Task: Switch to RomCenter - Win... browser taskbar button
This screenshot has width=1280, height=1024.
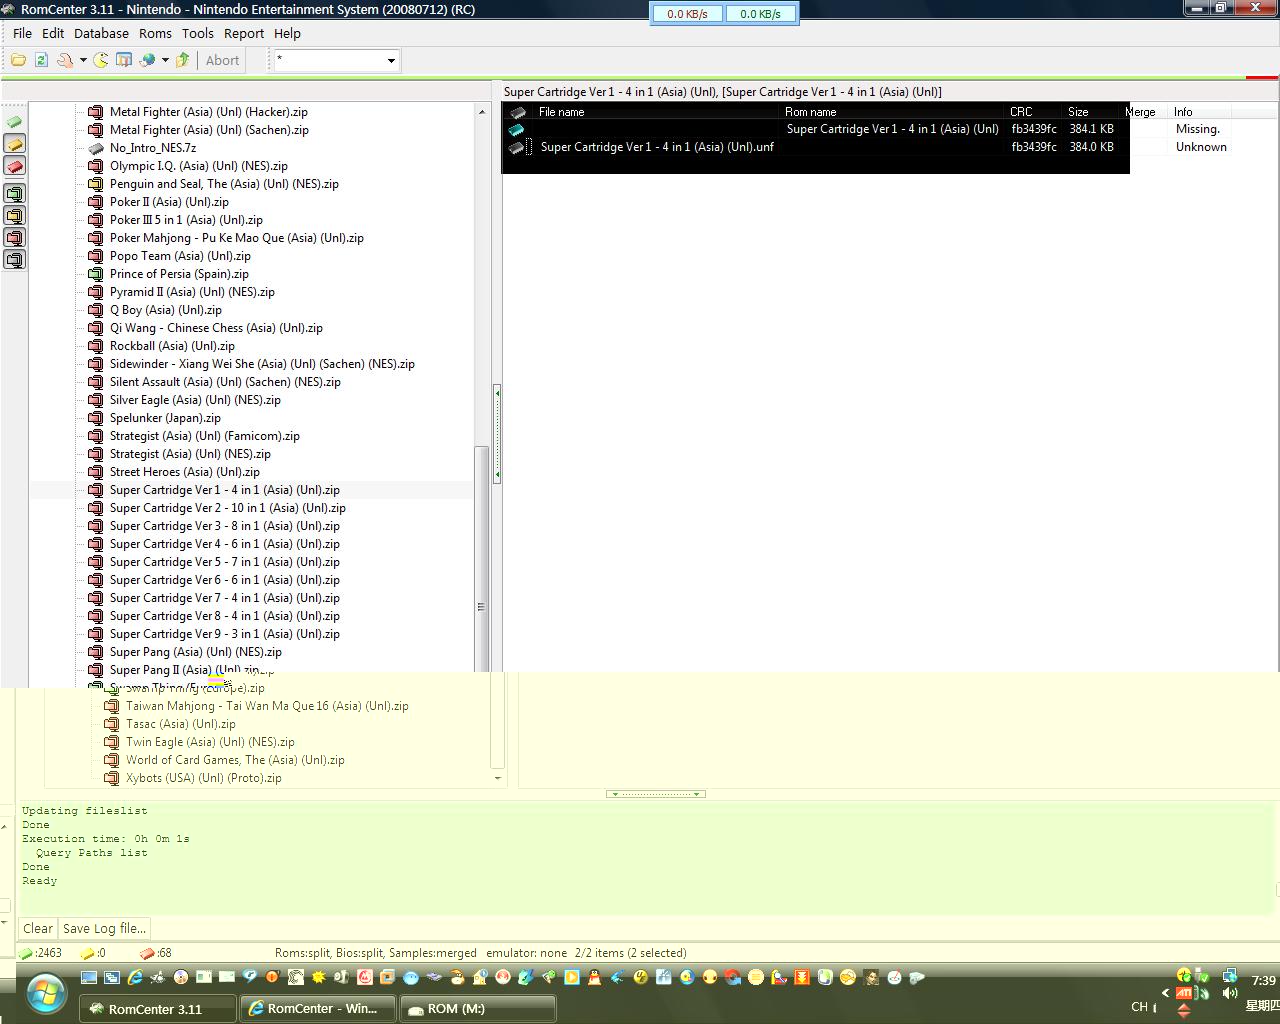Action: tap(318, 1009)
